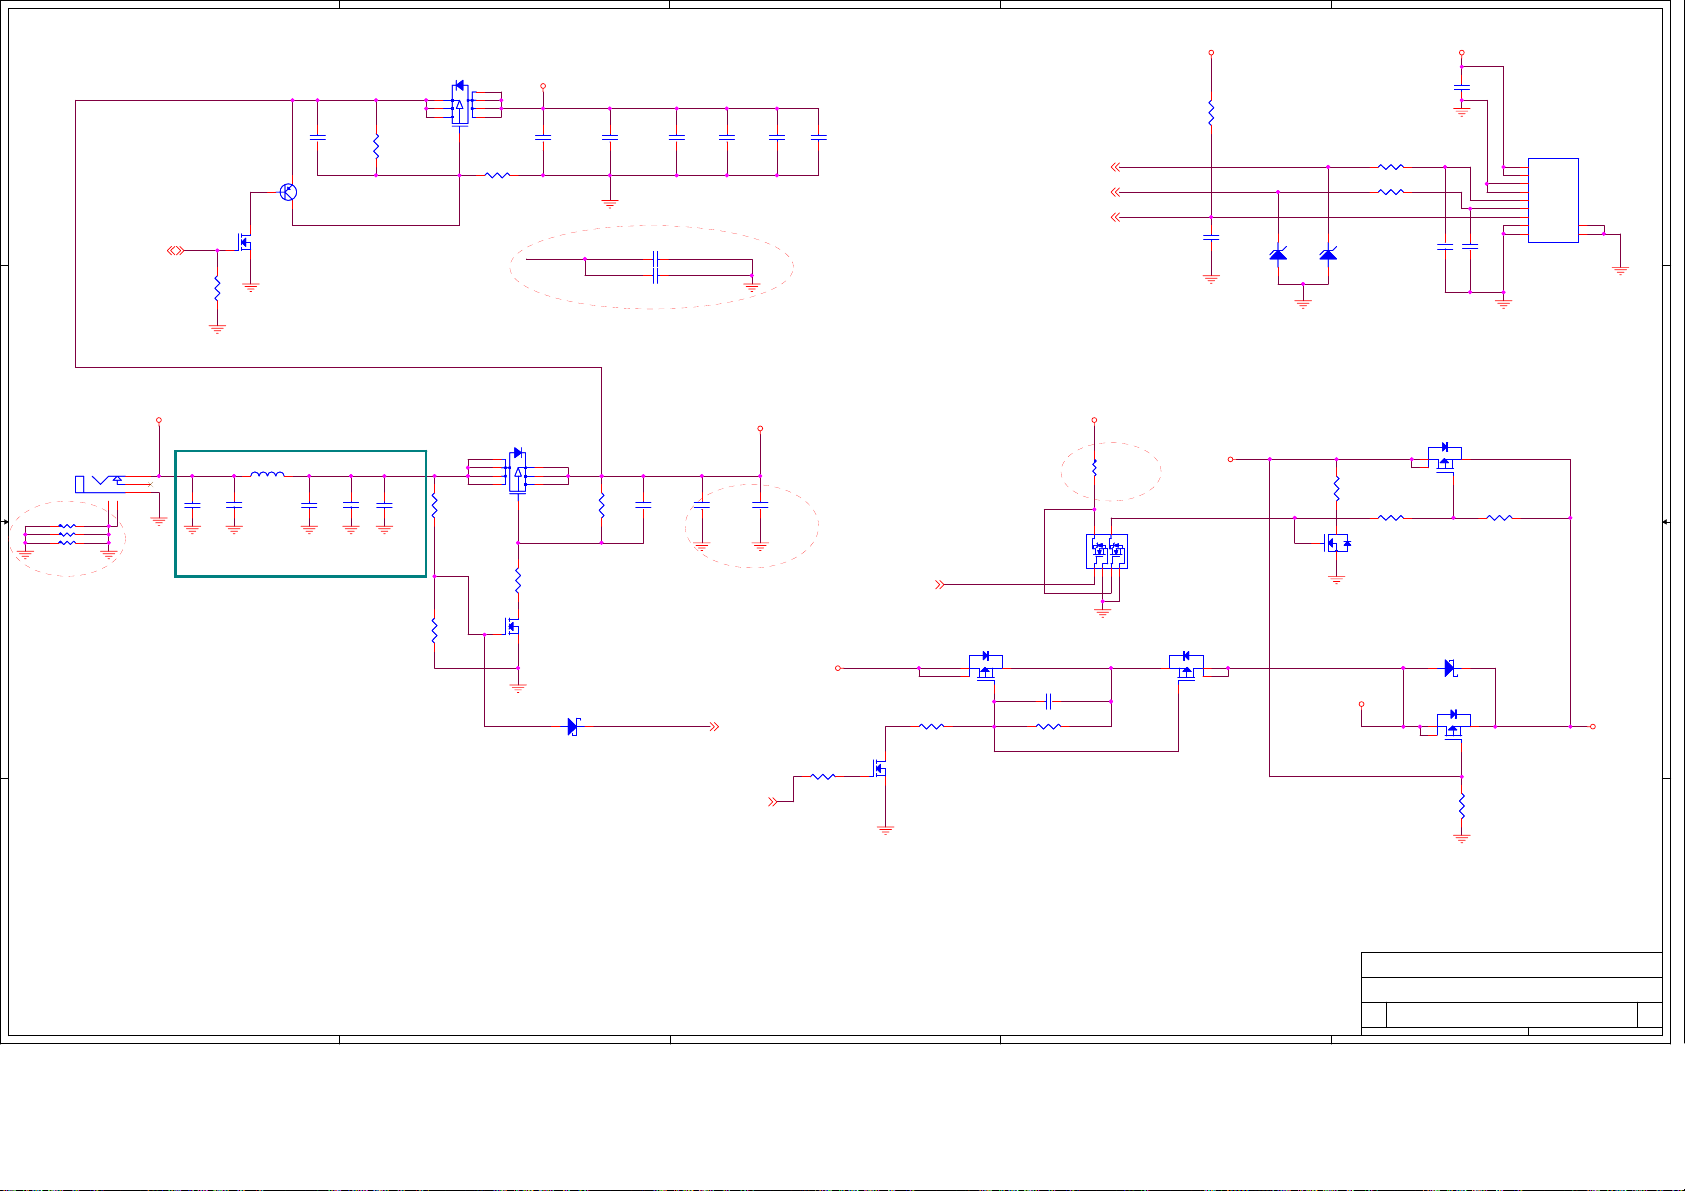The image size is (1685, 1191).
Task: Select the ground symbol right of the IC block
Action: tap(1621, 269)
